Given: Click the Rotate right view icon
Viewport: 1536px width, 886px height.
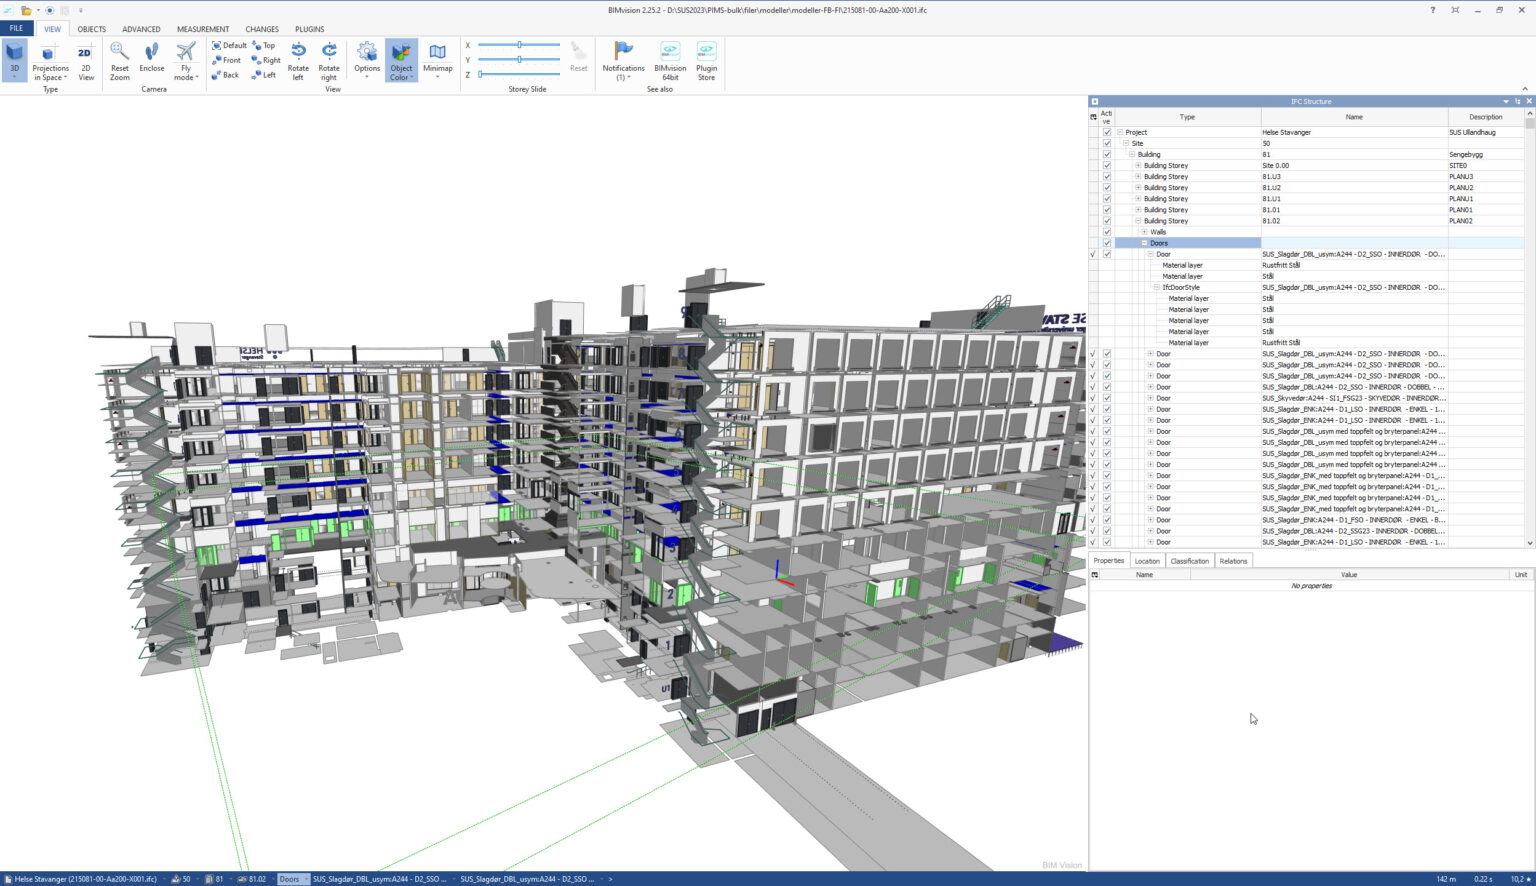Looking at the screenshot, I should coord(329,60).
